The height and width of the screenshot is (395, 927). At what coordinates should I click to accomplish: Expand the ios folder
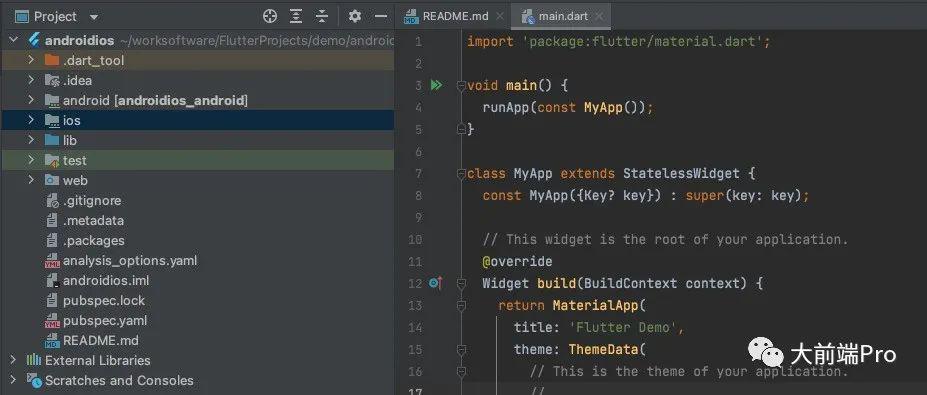coord(31,120)
